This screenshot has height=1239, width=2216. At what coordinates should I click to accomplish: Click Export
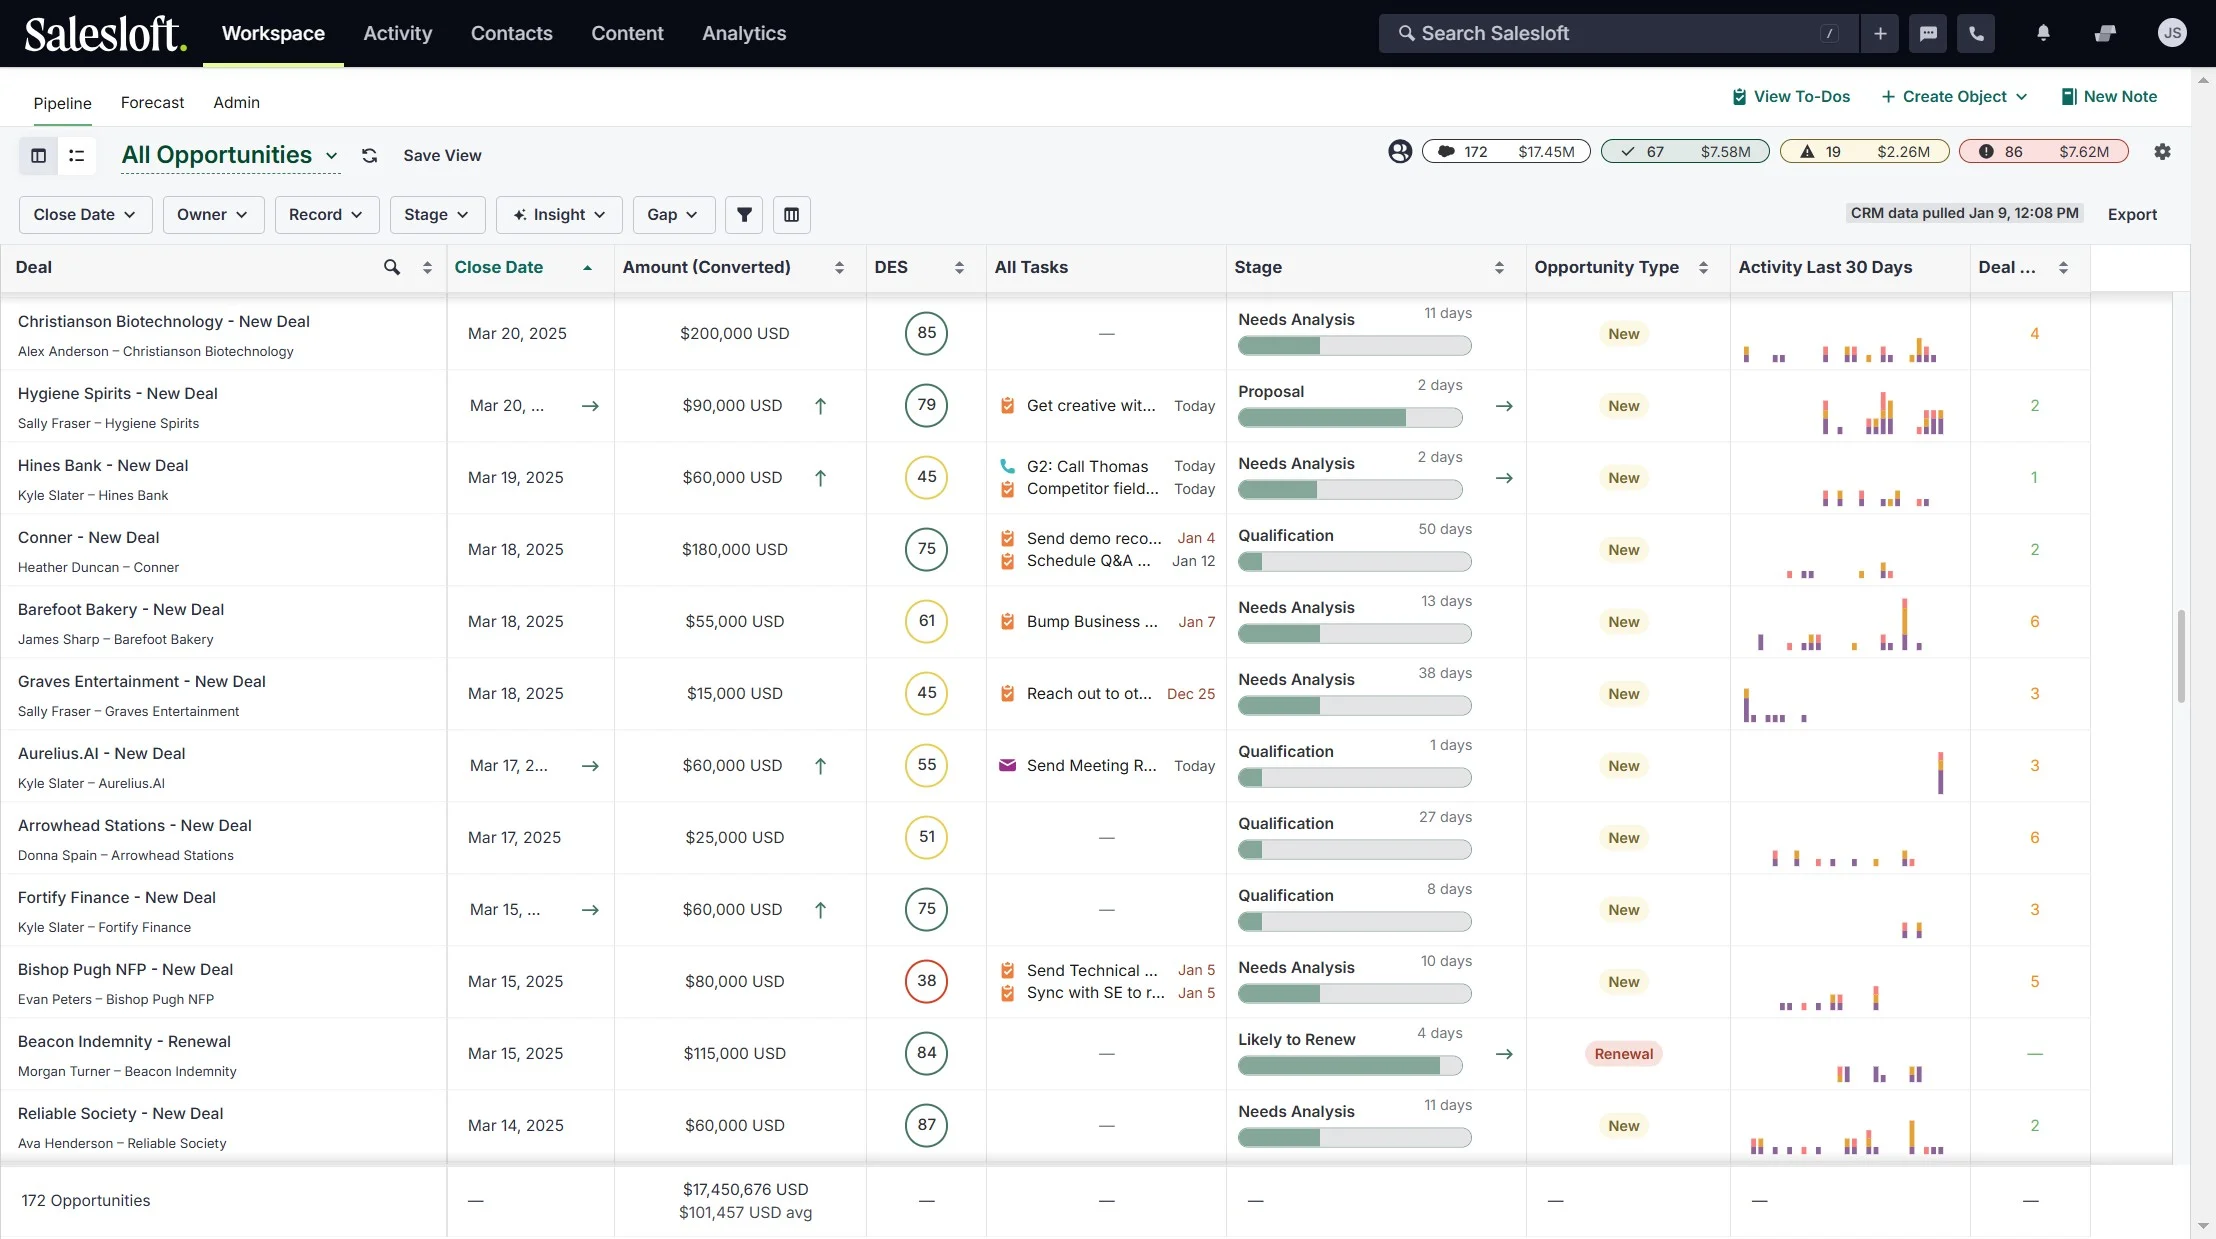click(2132, 214)
